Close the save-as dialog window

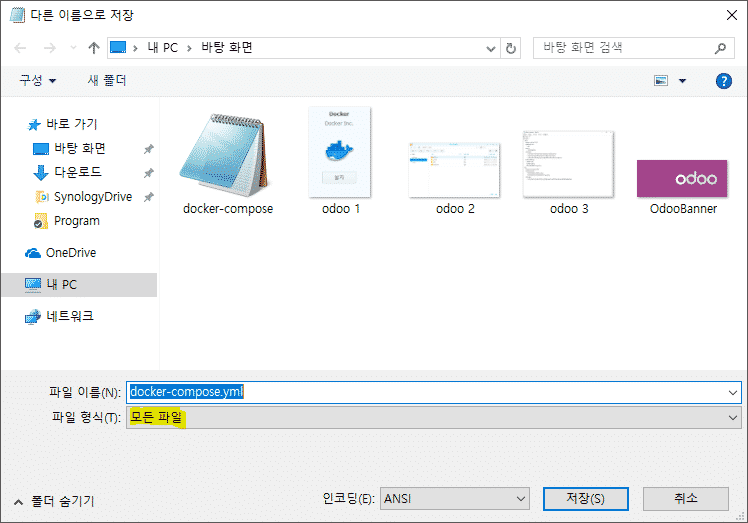point(732,15)
